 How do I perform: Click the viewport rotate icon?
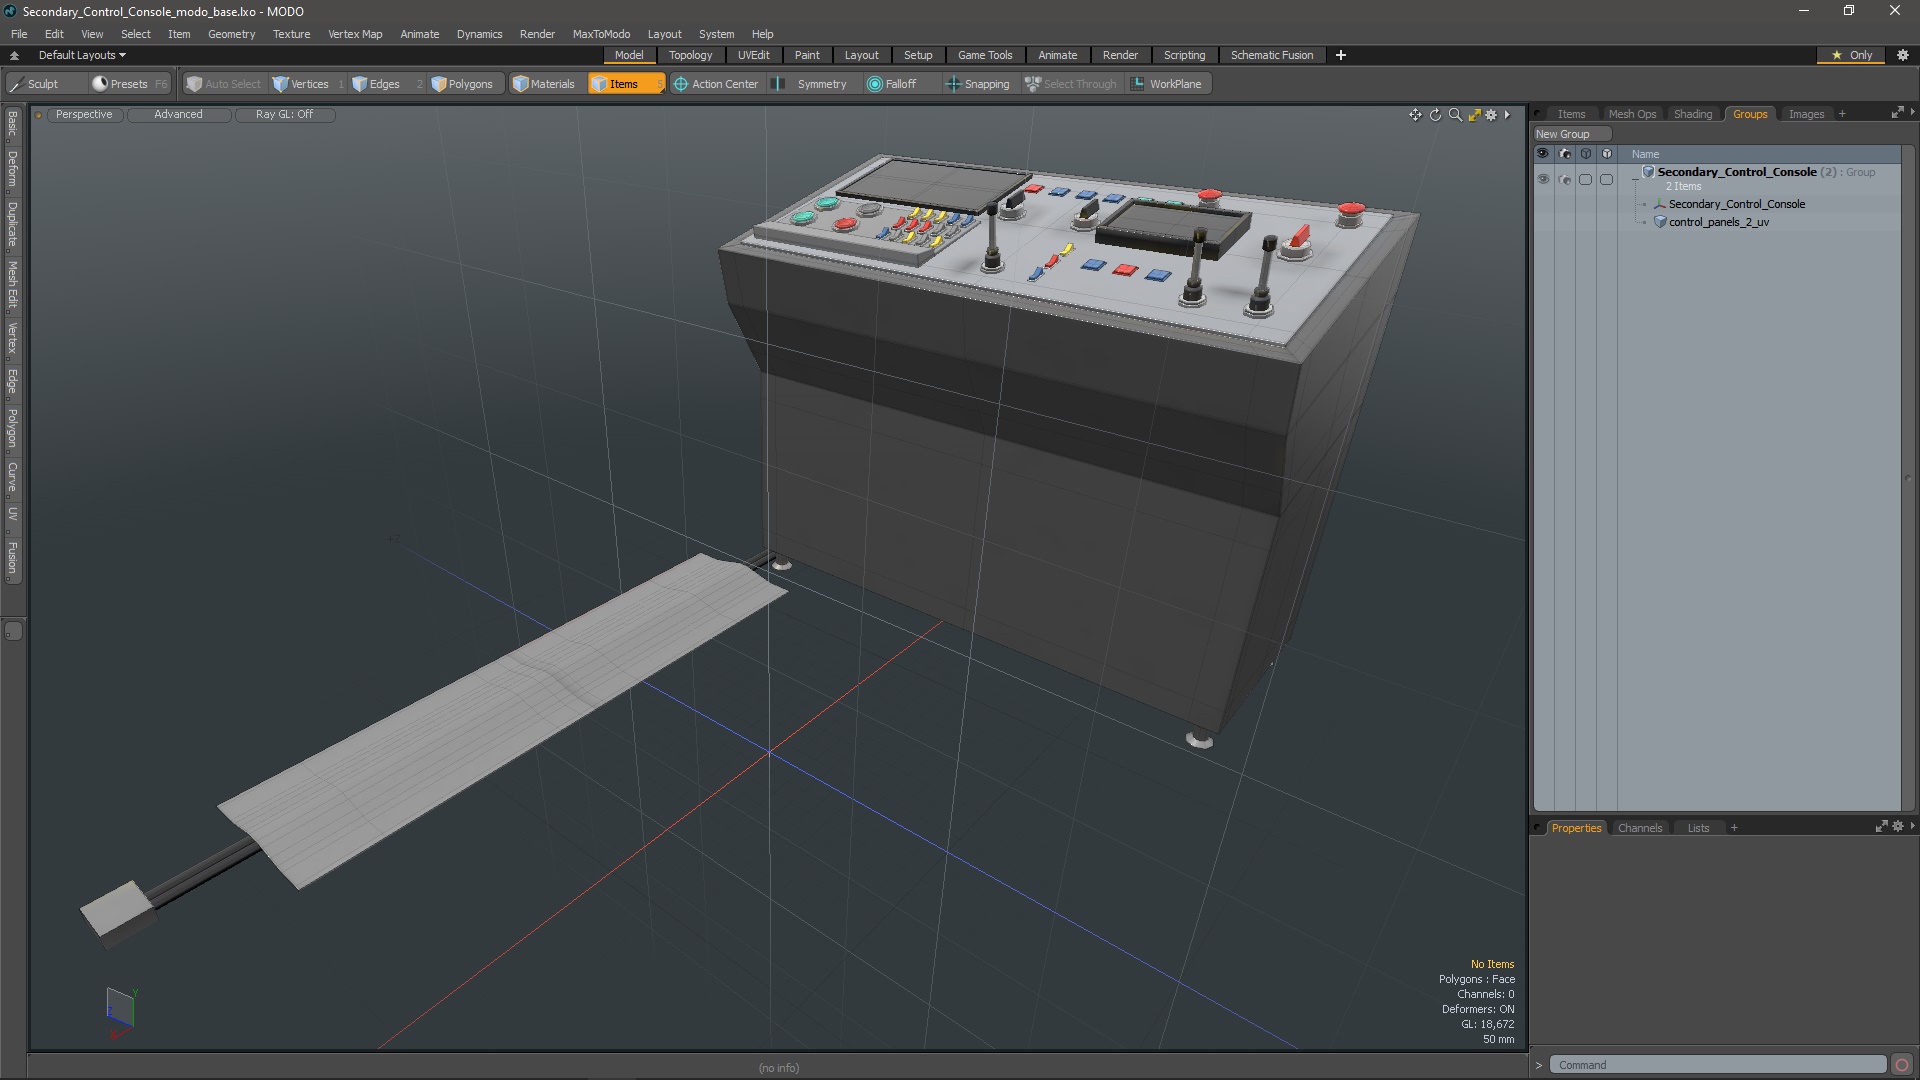[x=1435, y=115]
